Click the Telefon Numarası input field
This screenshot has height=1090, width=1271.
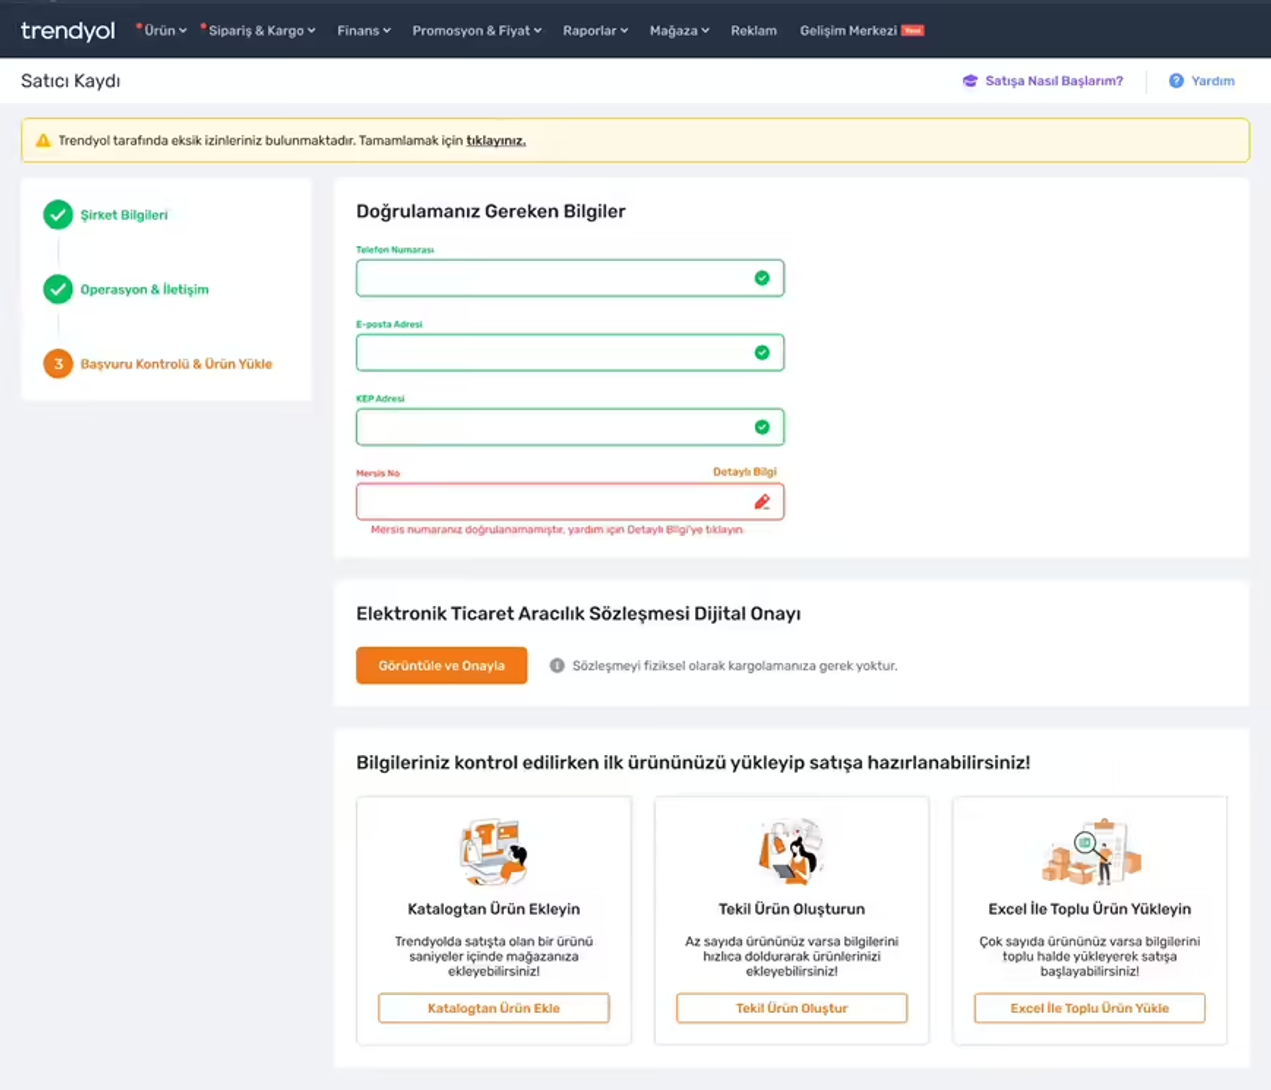point(570,278)
